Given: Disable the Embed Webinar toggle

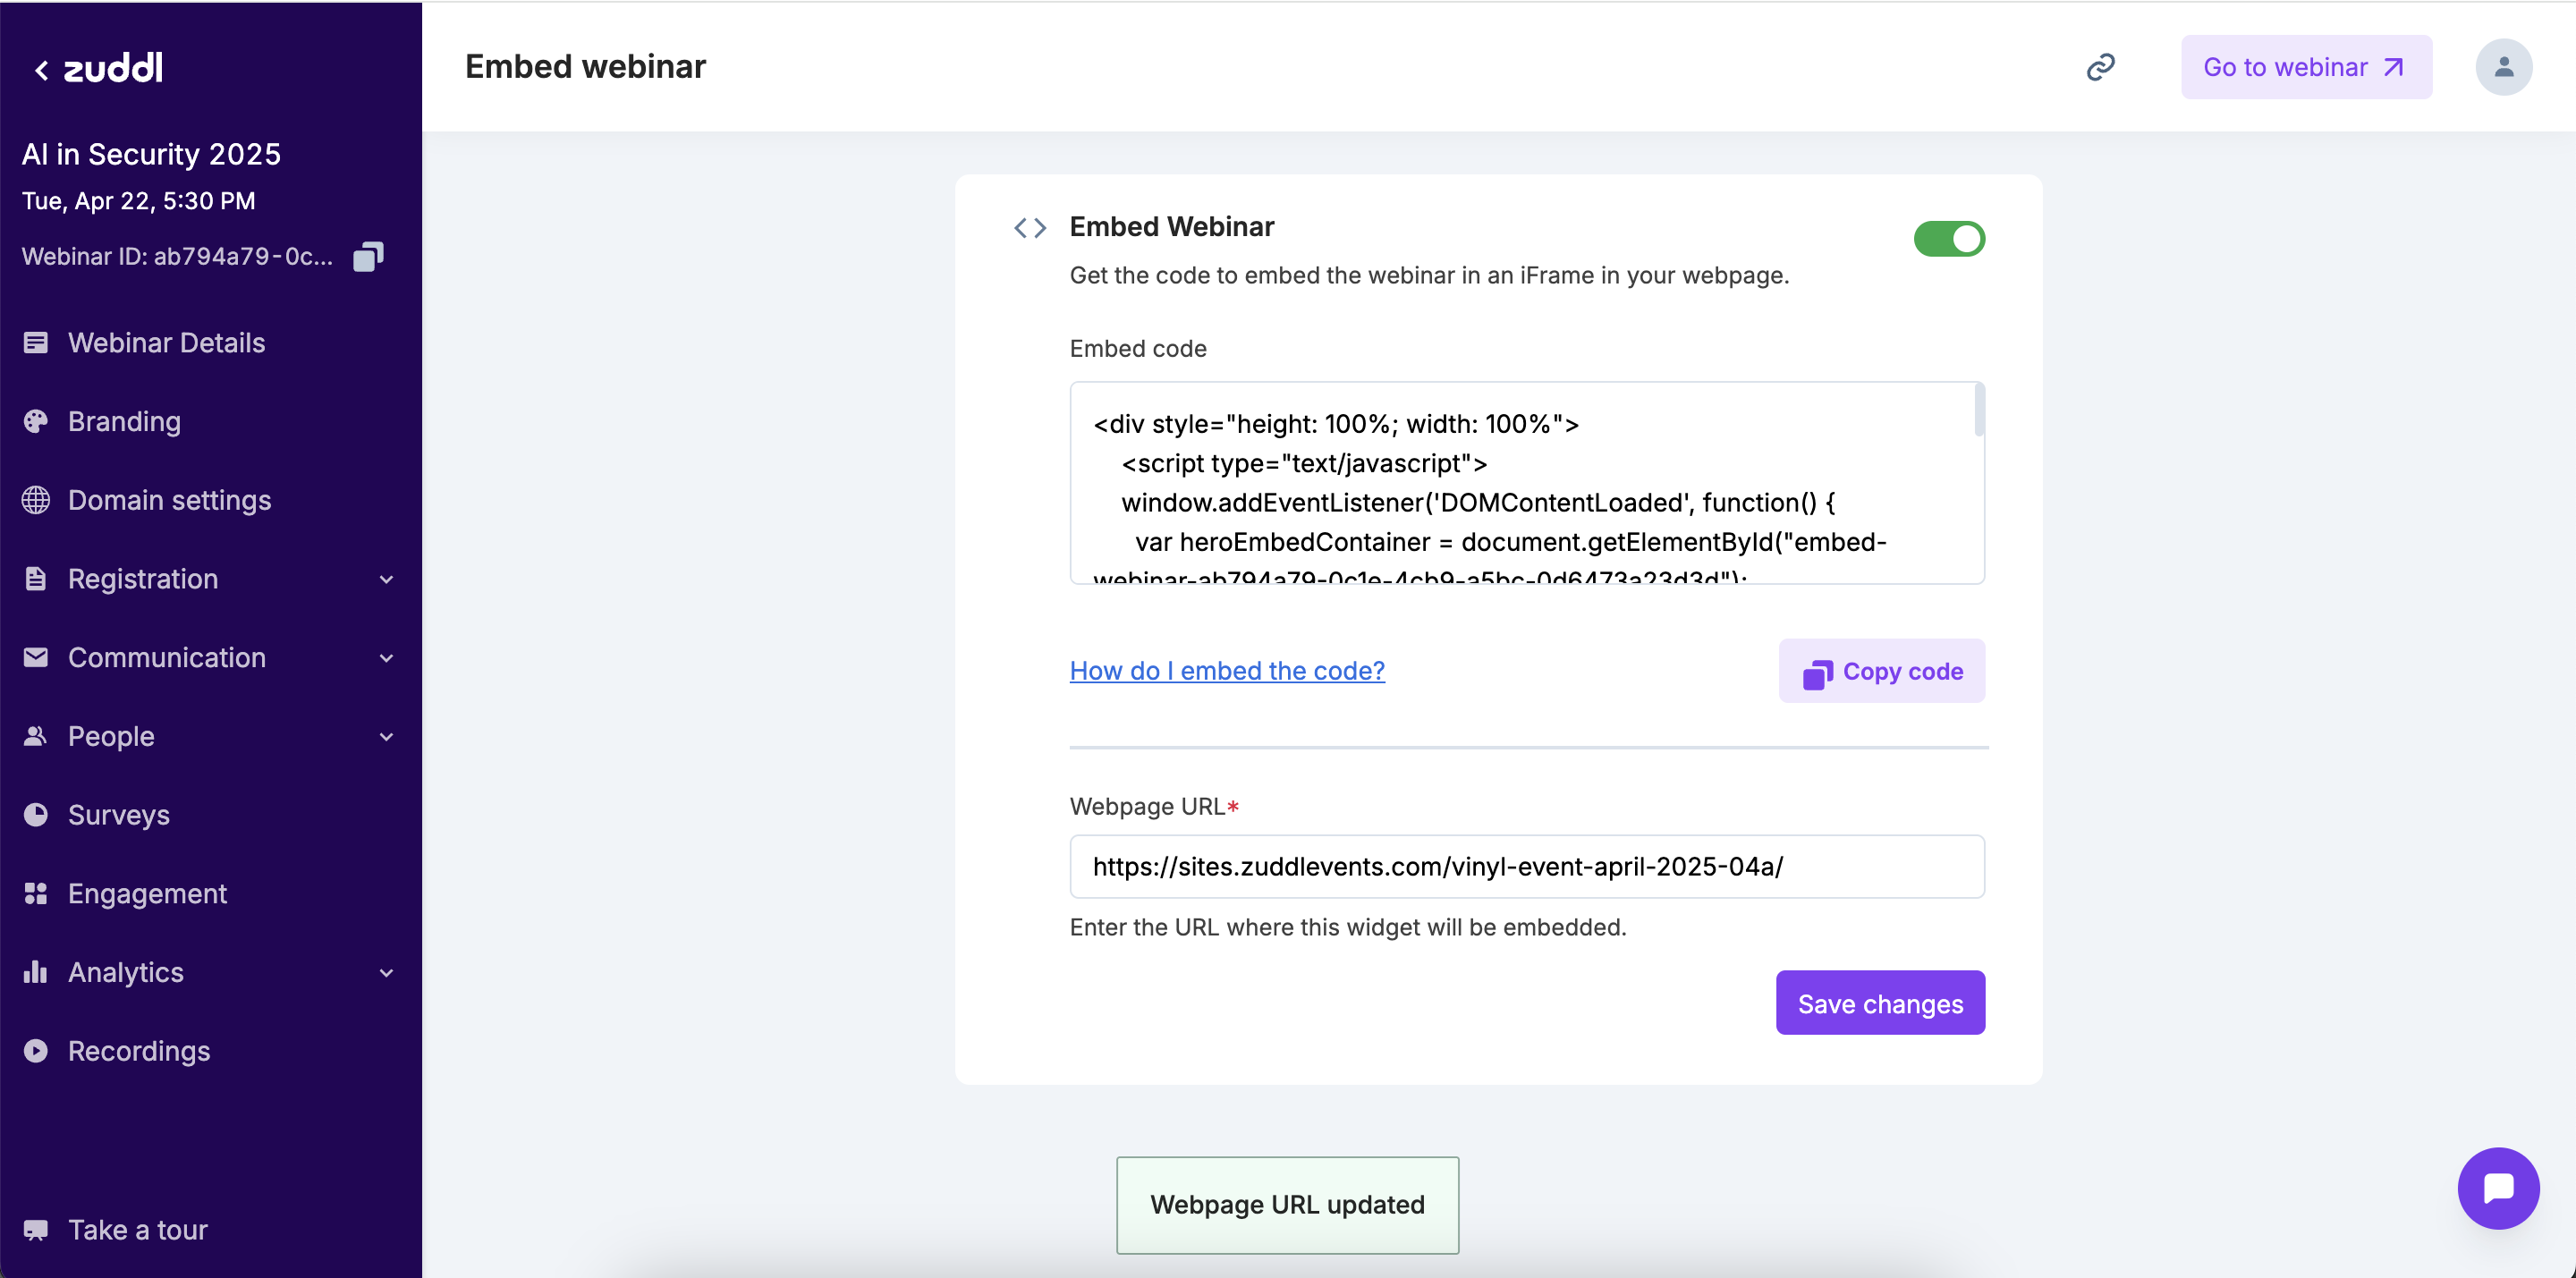Looking at the screenshot, I should click(x=1948, y=239).
